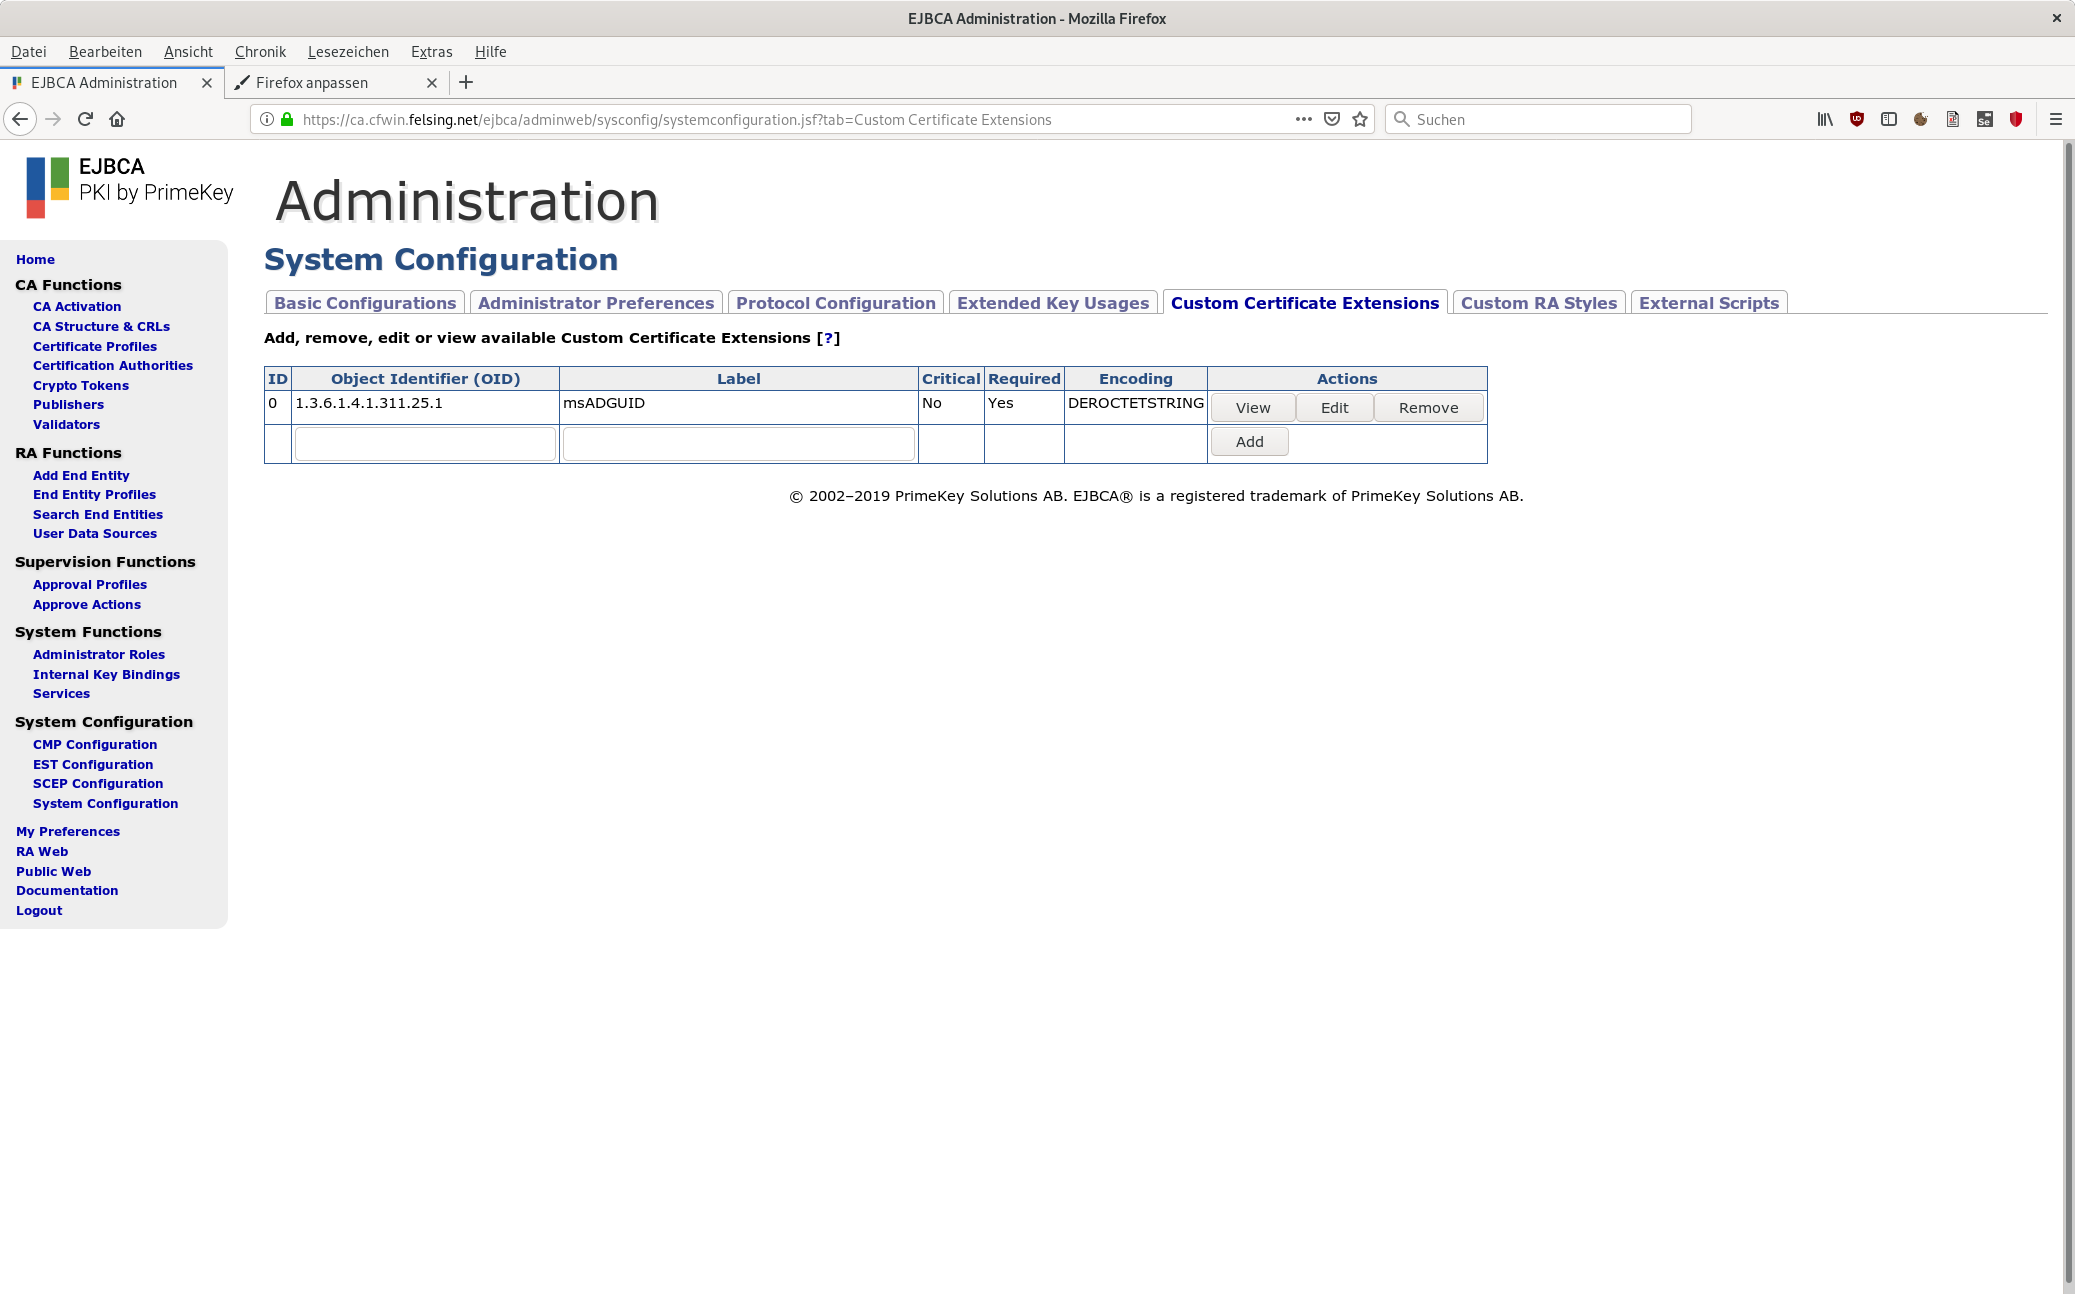Viewport: 2075px width, 1294px height.
Task: Open the Selenium IDE extension icon
Action: point(1985,119)
